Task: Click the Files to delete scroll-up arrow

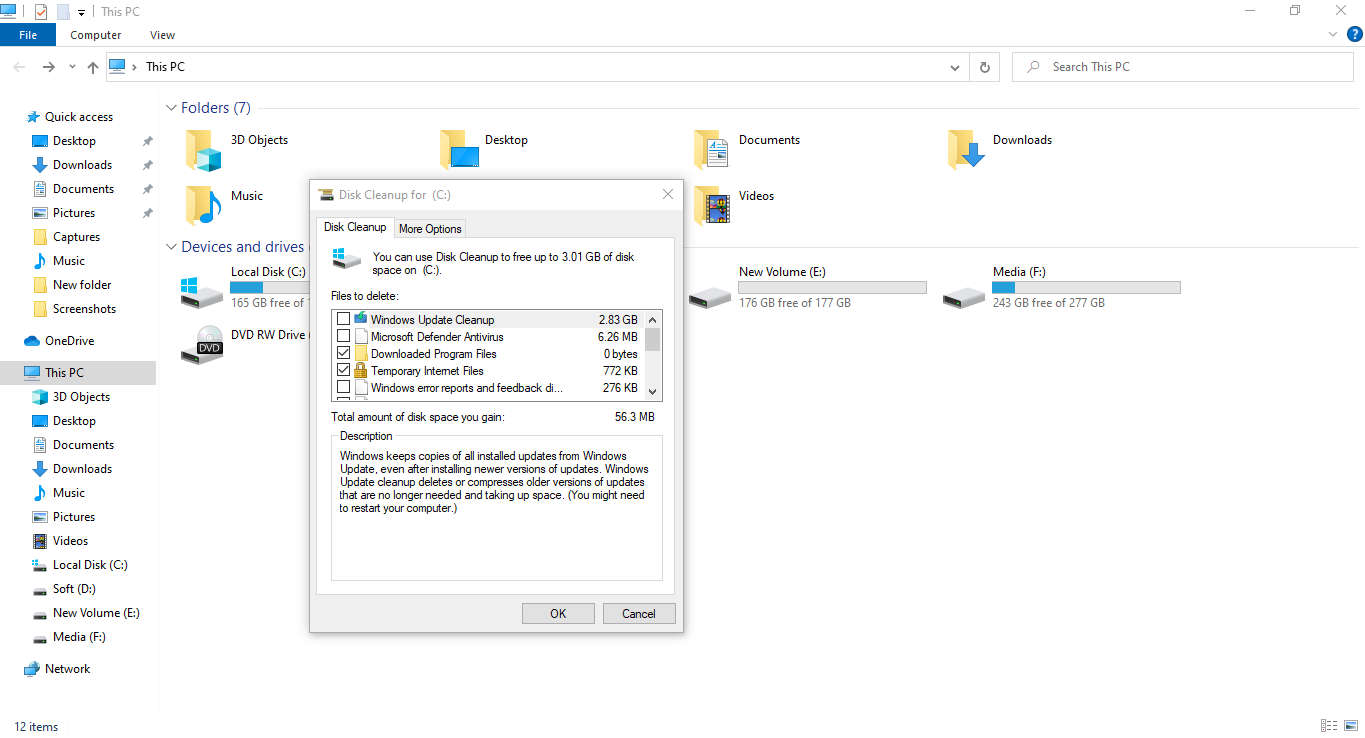Action: pos(653,320)
